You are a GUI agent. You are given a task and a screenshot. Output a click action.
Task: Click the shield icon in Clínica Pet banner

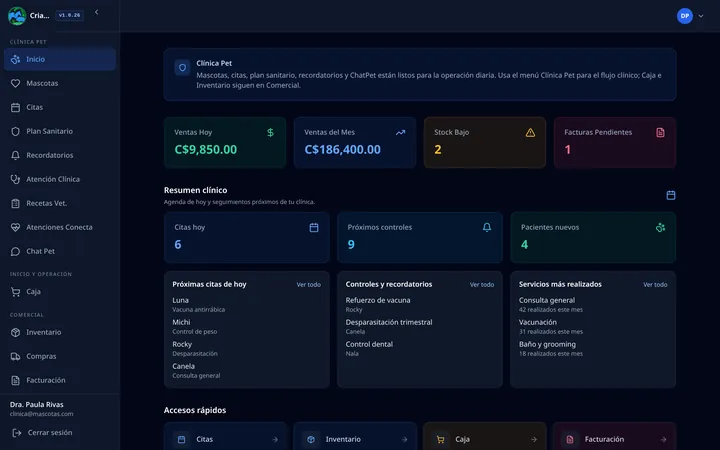(x=182, y=68)
